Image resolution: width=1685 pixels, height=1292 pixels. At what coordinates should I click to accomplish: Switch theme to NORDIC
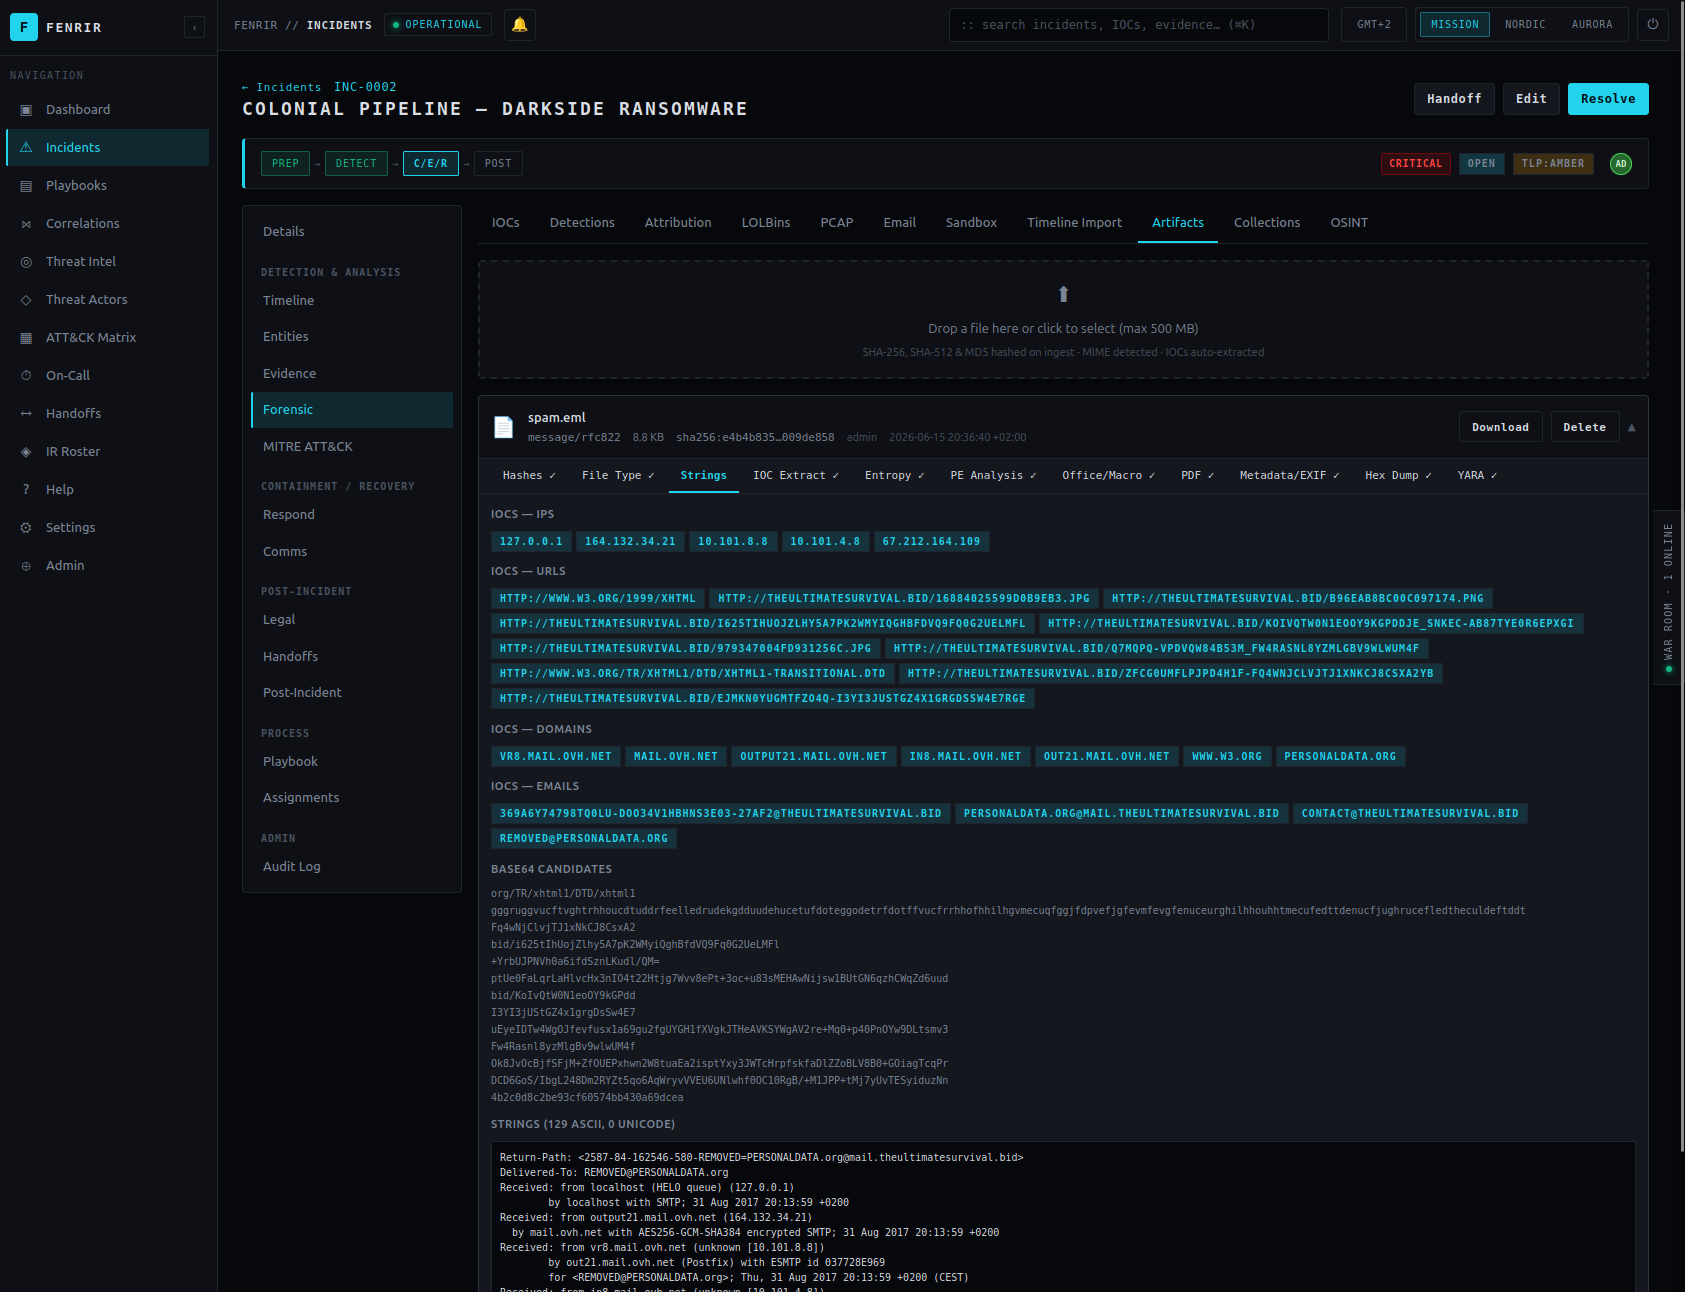click(1525, 25)
